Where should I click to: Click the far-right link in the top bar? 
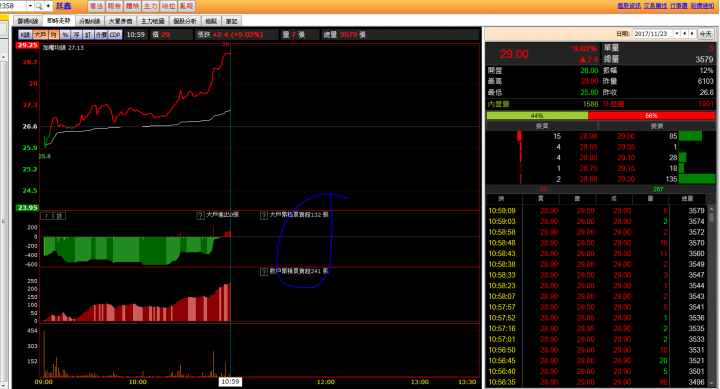pos(702,6)
